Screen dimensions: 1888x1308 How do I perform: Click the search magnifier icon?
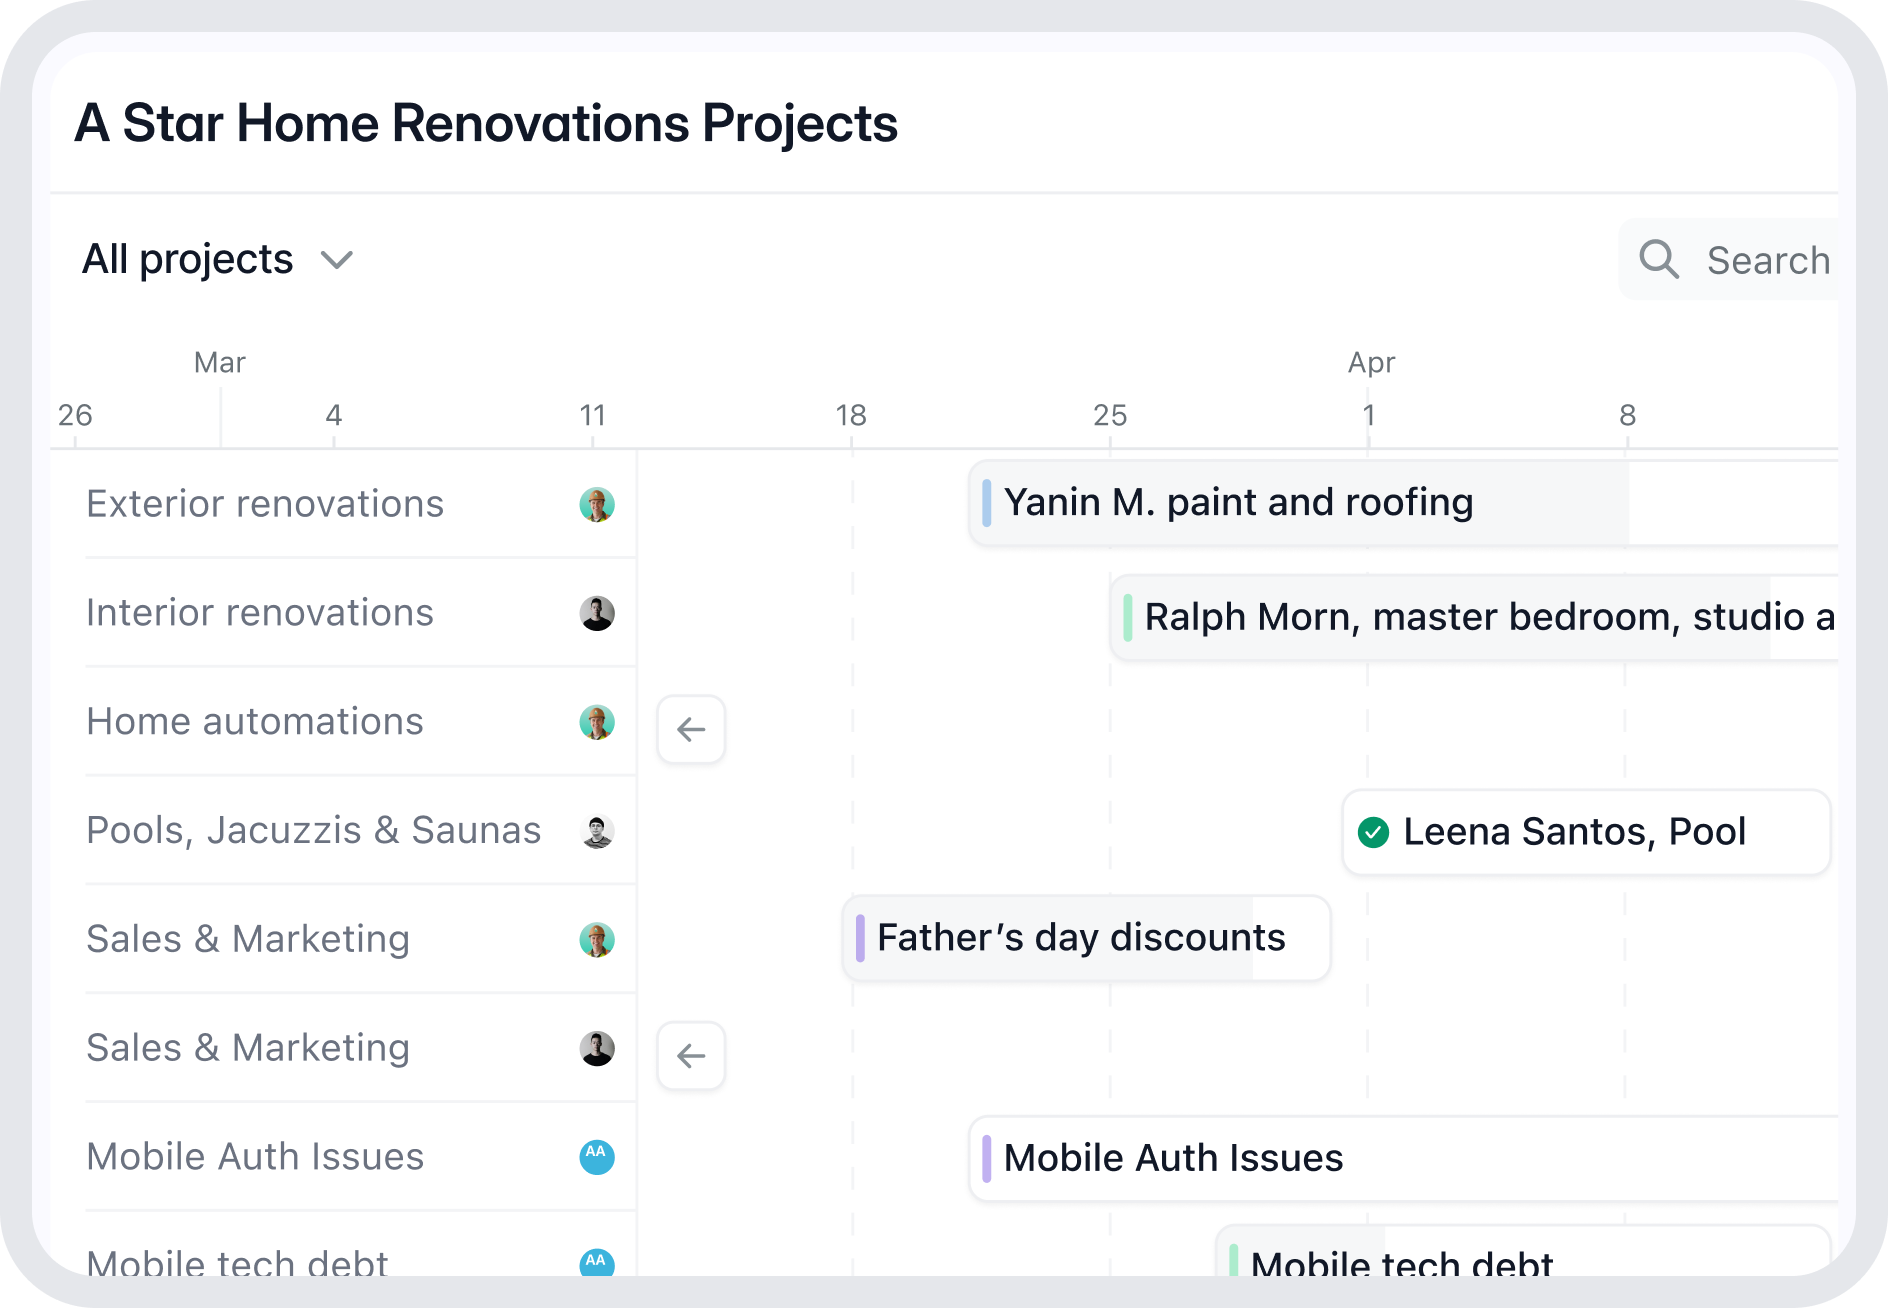click(x=1658, y=259)
